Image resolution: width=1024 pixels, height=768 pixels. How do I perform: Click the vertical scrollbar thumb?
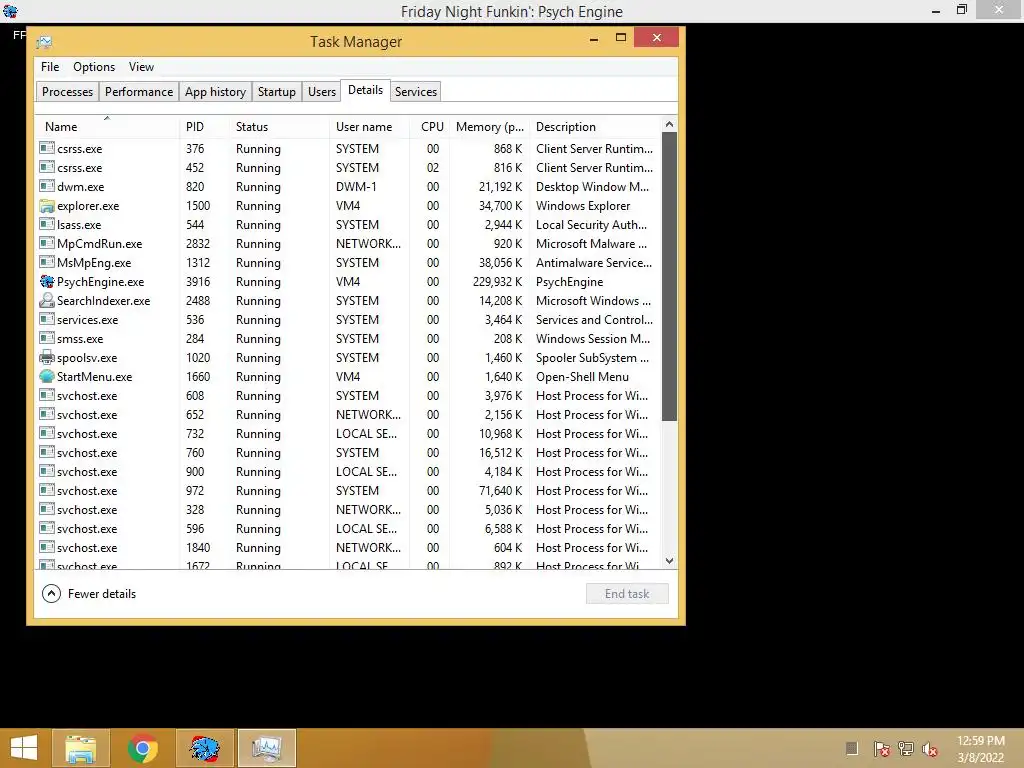(669, 276)
